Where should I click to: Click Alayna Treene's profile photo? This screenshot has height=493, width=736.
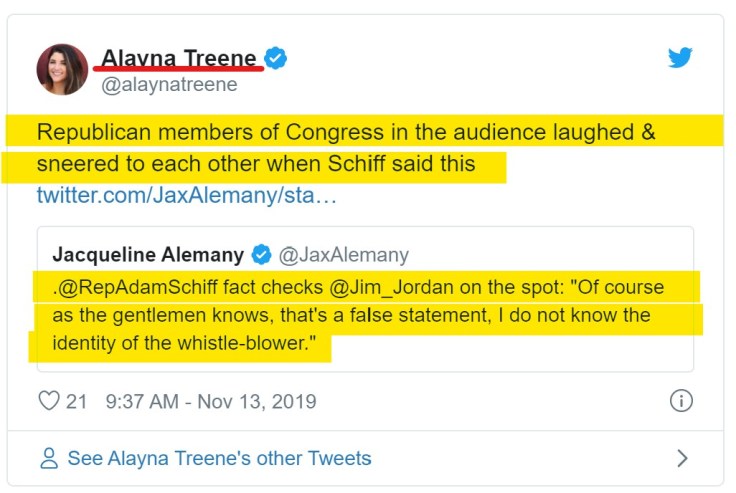click(x=62, y=70)
